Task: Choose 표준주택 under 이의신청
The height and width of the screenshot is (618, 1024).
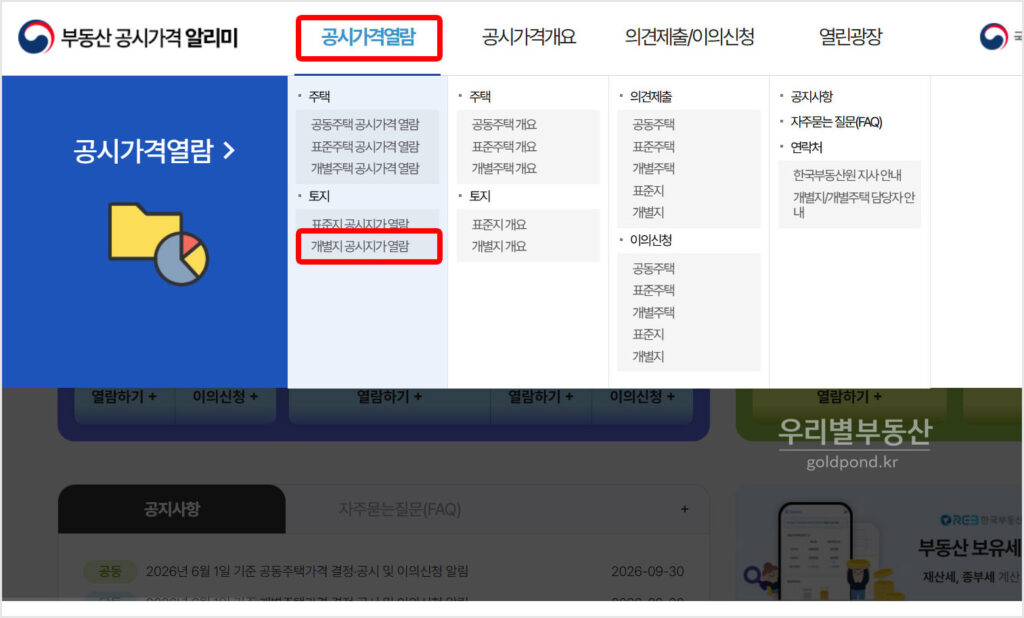Action: tap(653, 290)
